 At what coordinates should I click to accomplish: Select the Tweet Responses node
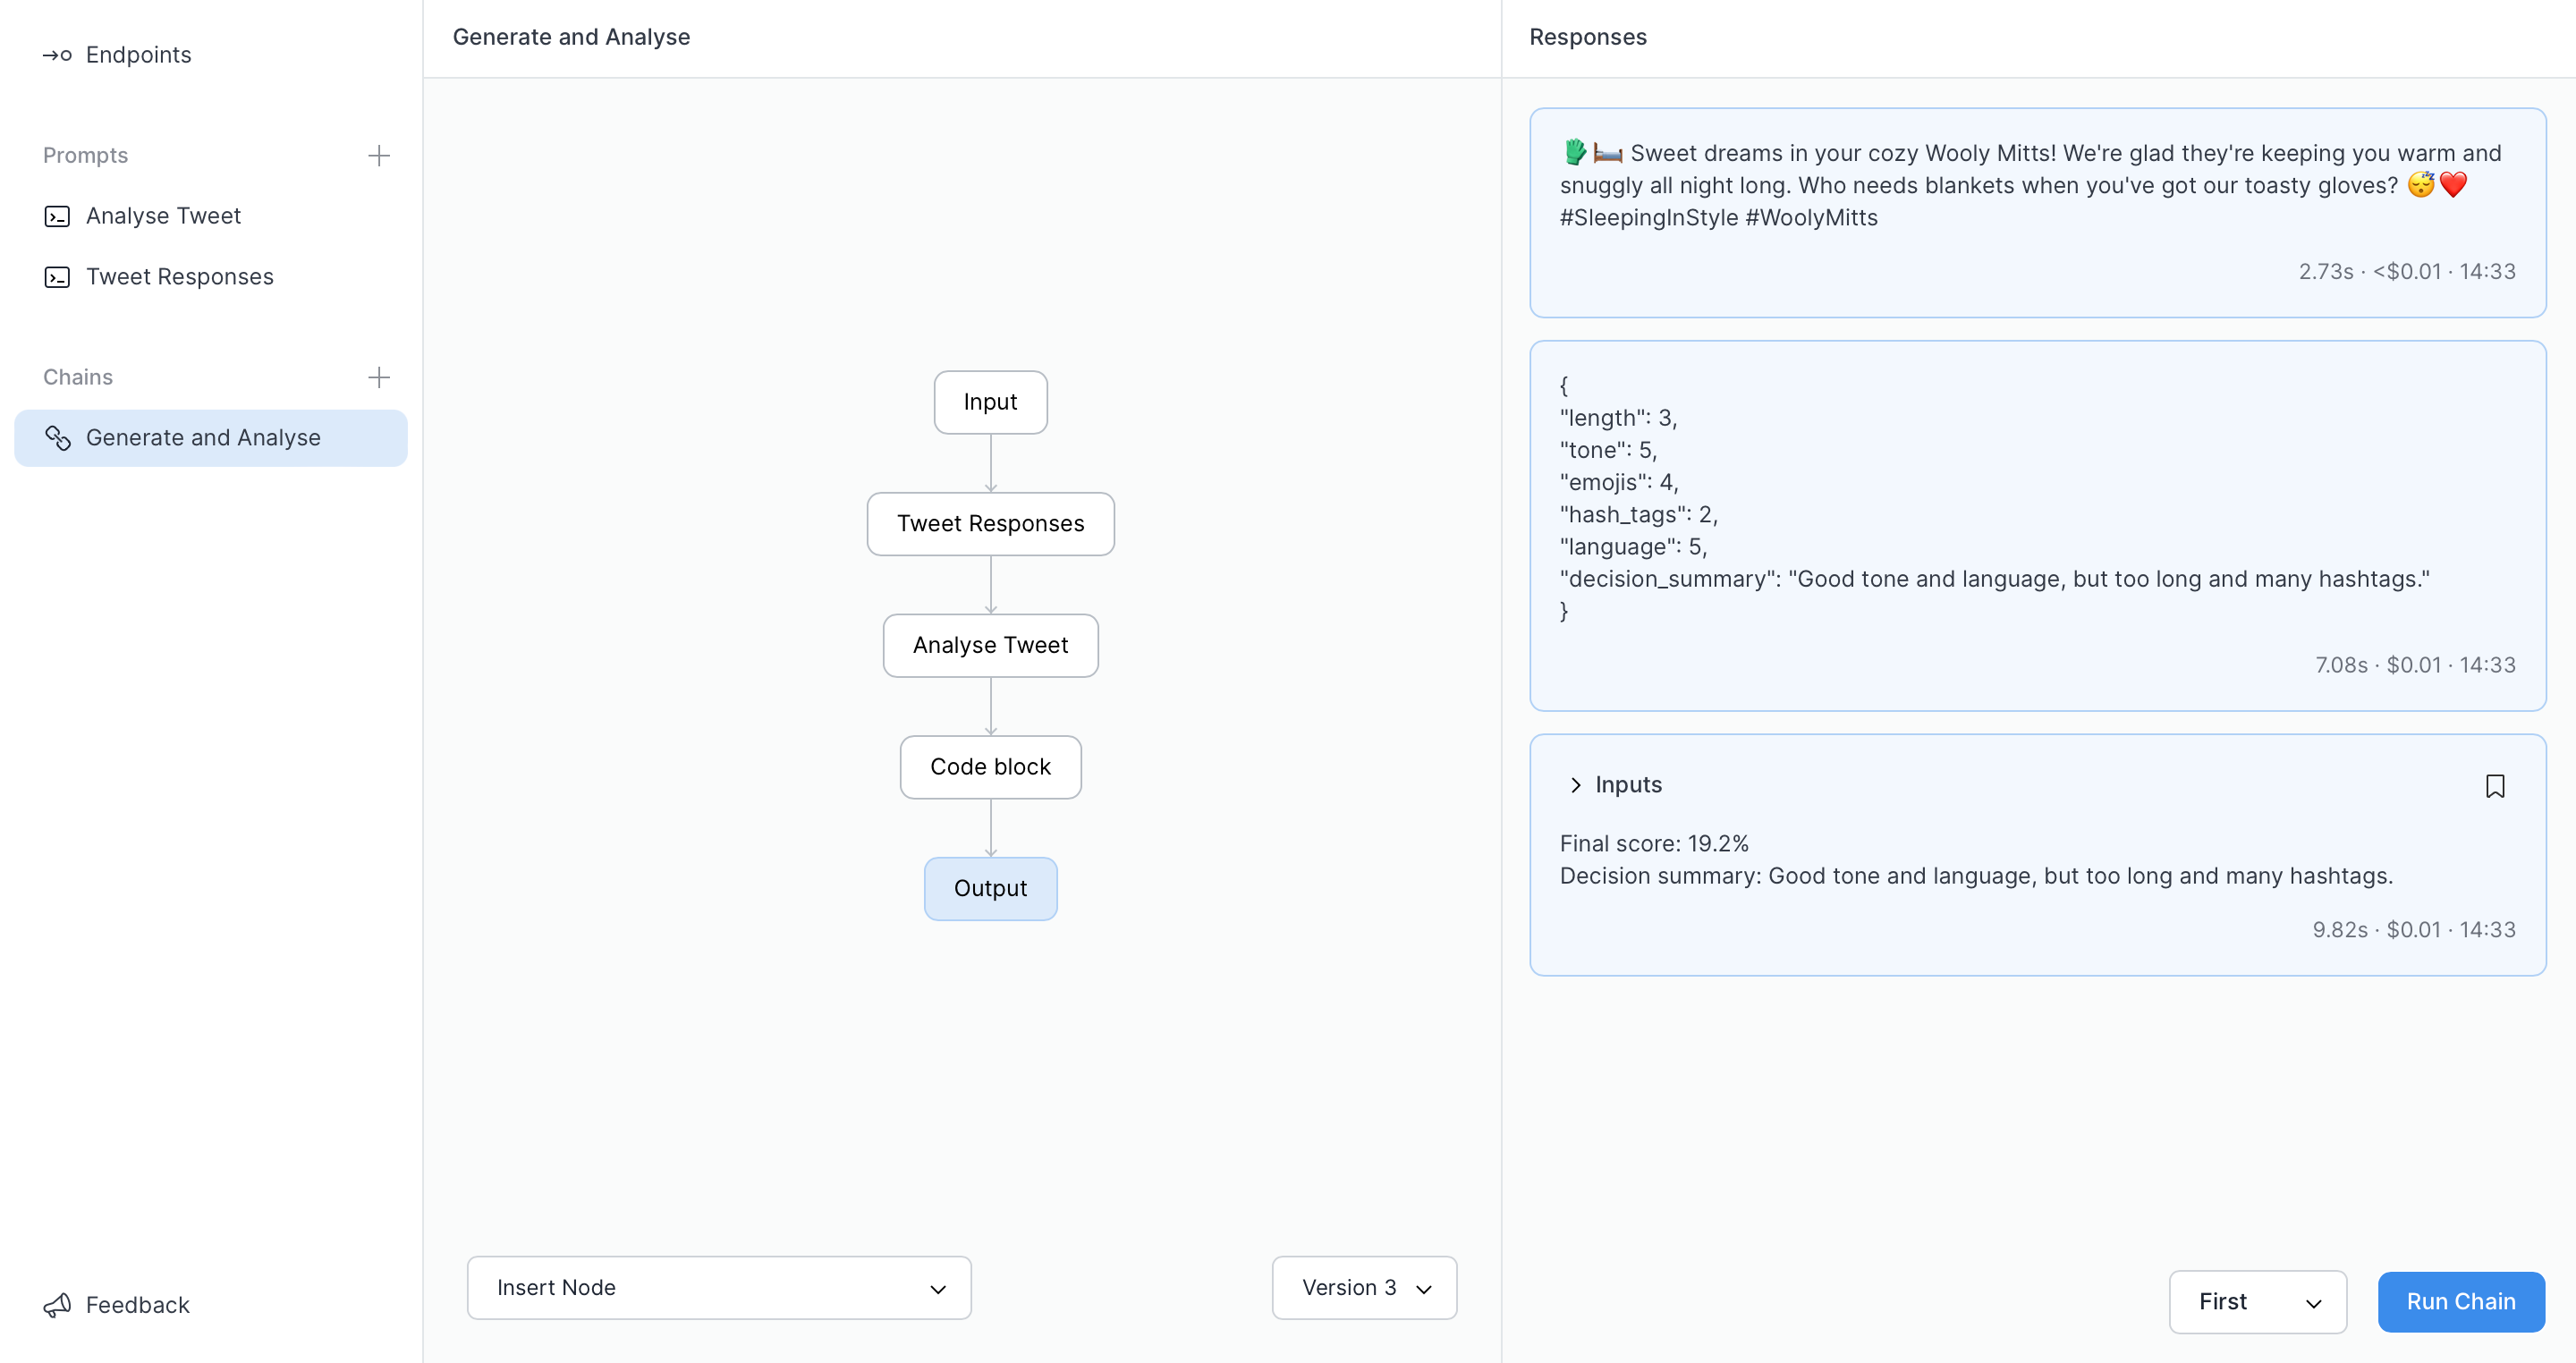click(990, 524)
